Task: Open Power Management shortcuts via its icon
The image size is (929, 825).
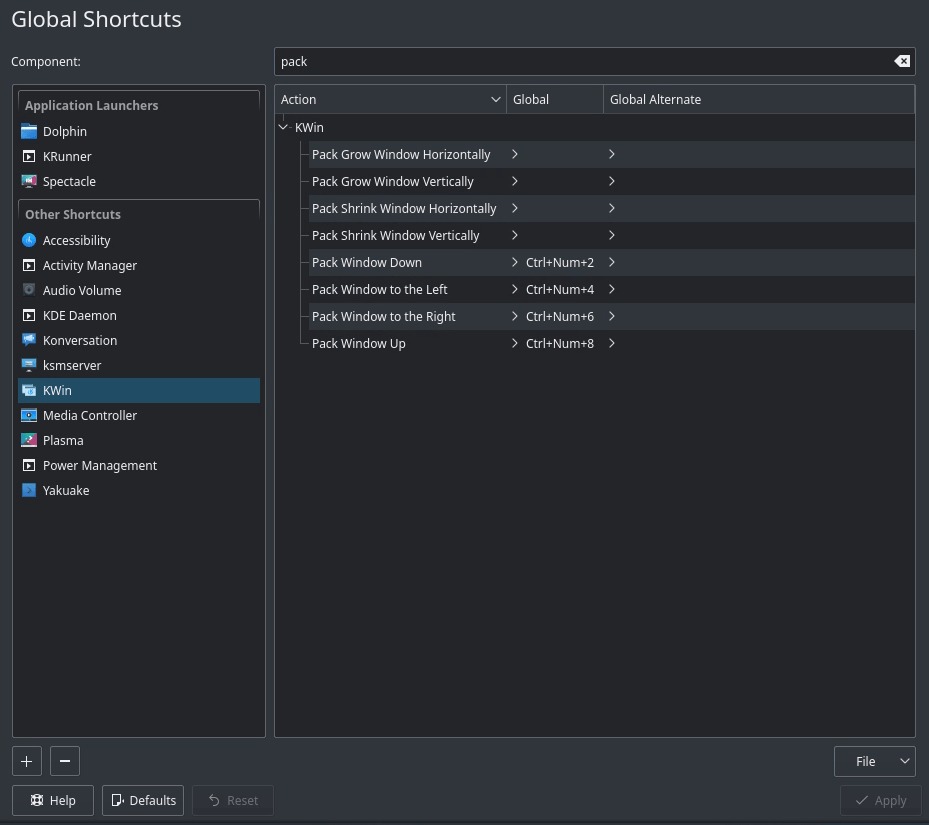Action: [x=29, y=465]
